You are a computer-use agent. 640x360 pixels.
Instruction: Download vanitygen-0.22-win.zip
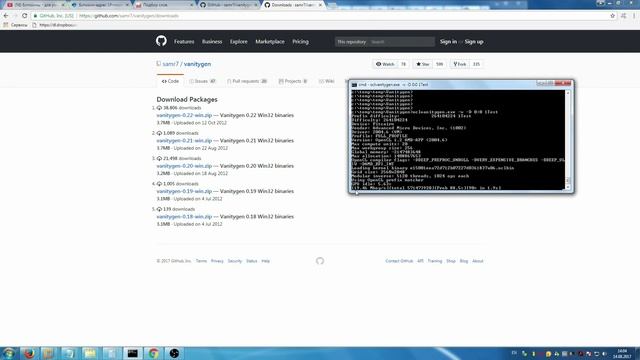(x=184, y=115)
